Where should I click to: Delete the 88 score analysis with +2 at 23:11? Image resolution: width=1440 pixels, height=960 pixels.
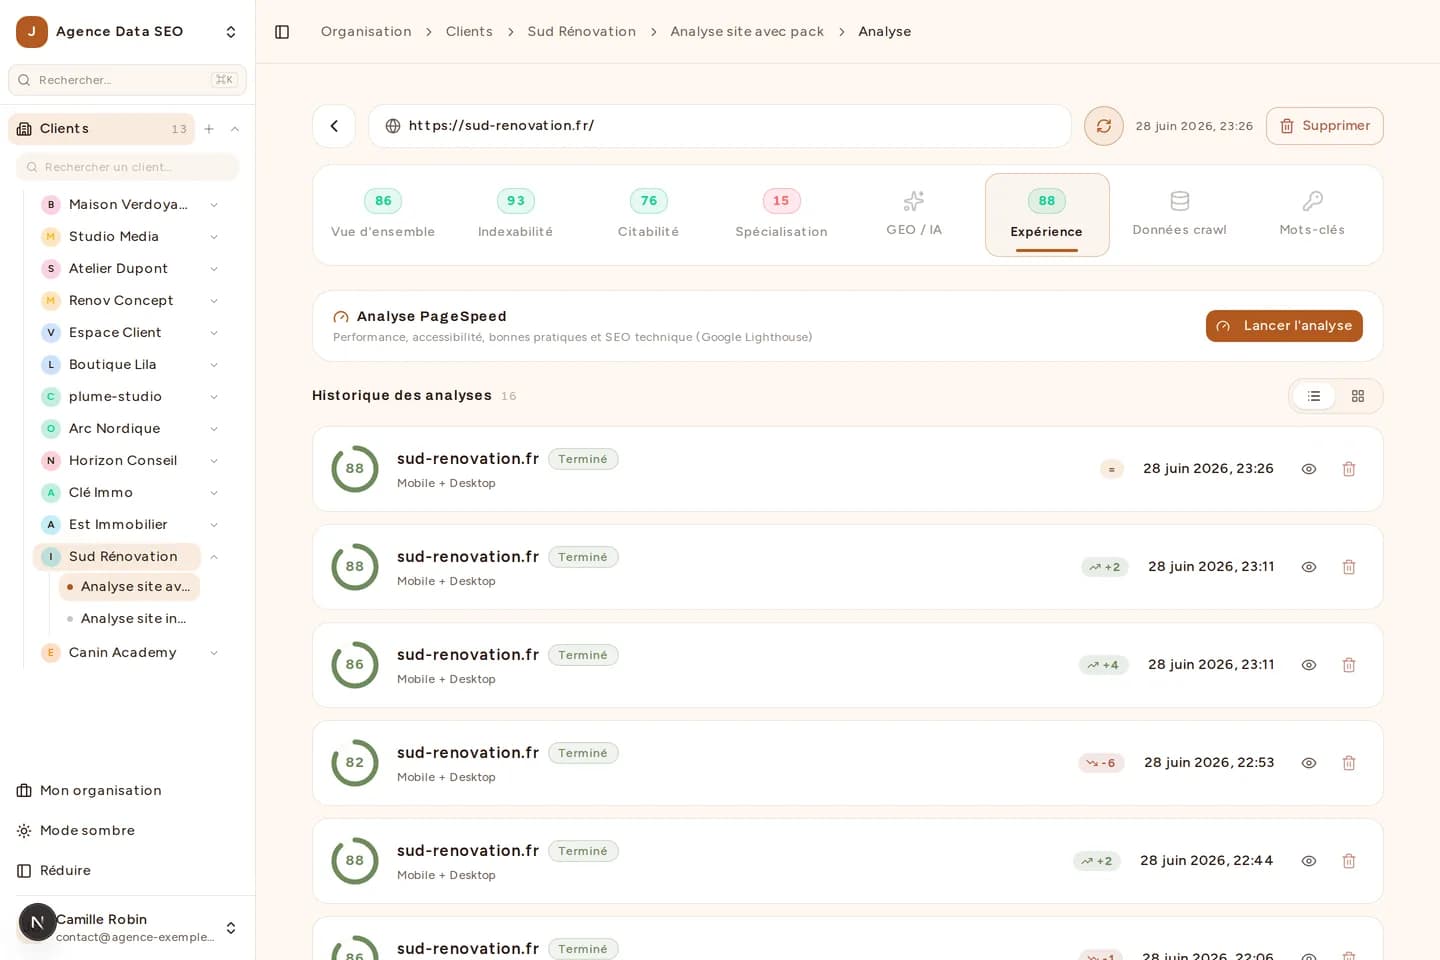tap(1349, 567)
